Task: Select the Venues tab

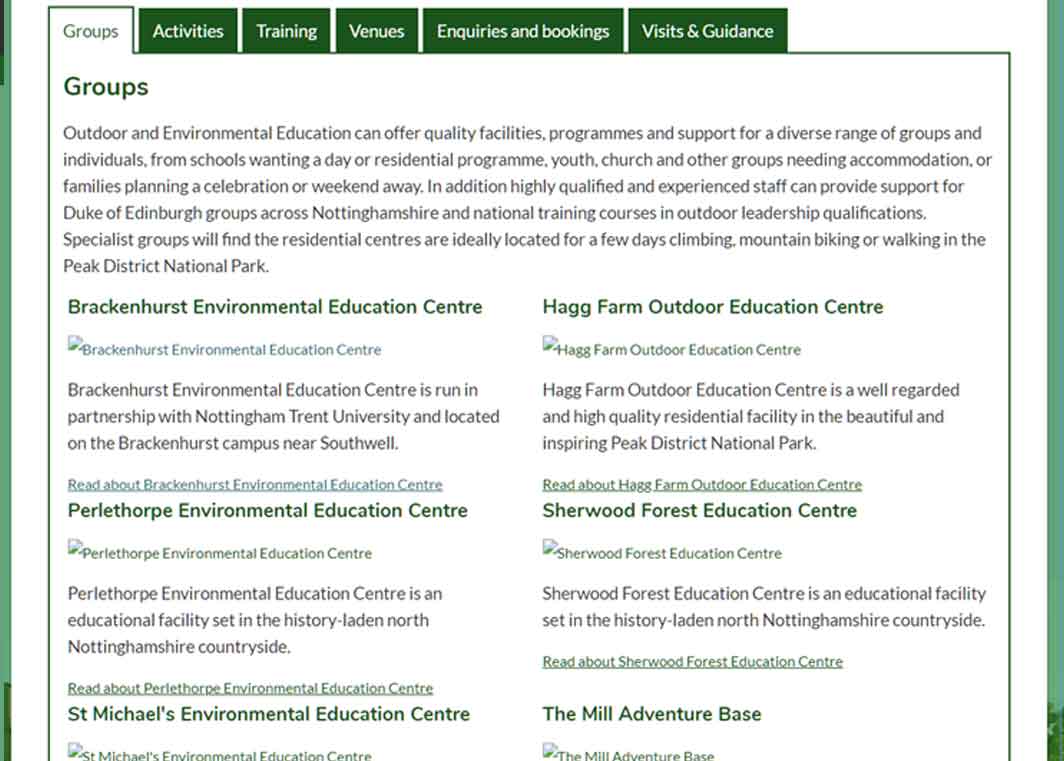Action: pyautogui.click(x=377, y=31)
